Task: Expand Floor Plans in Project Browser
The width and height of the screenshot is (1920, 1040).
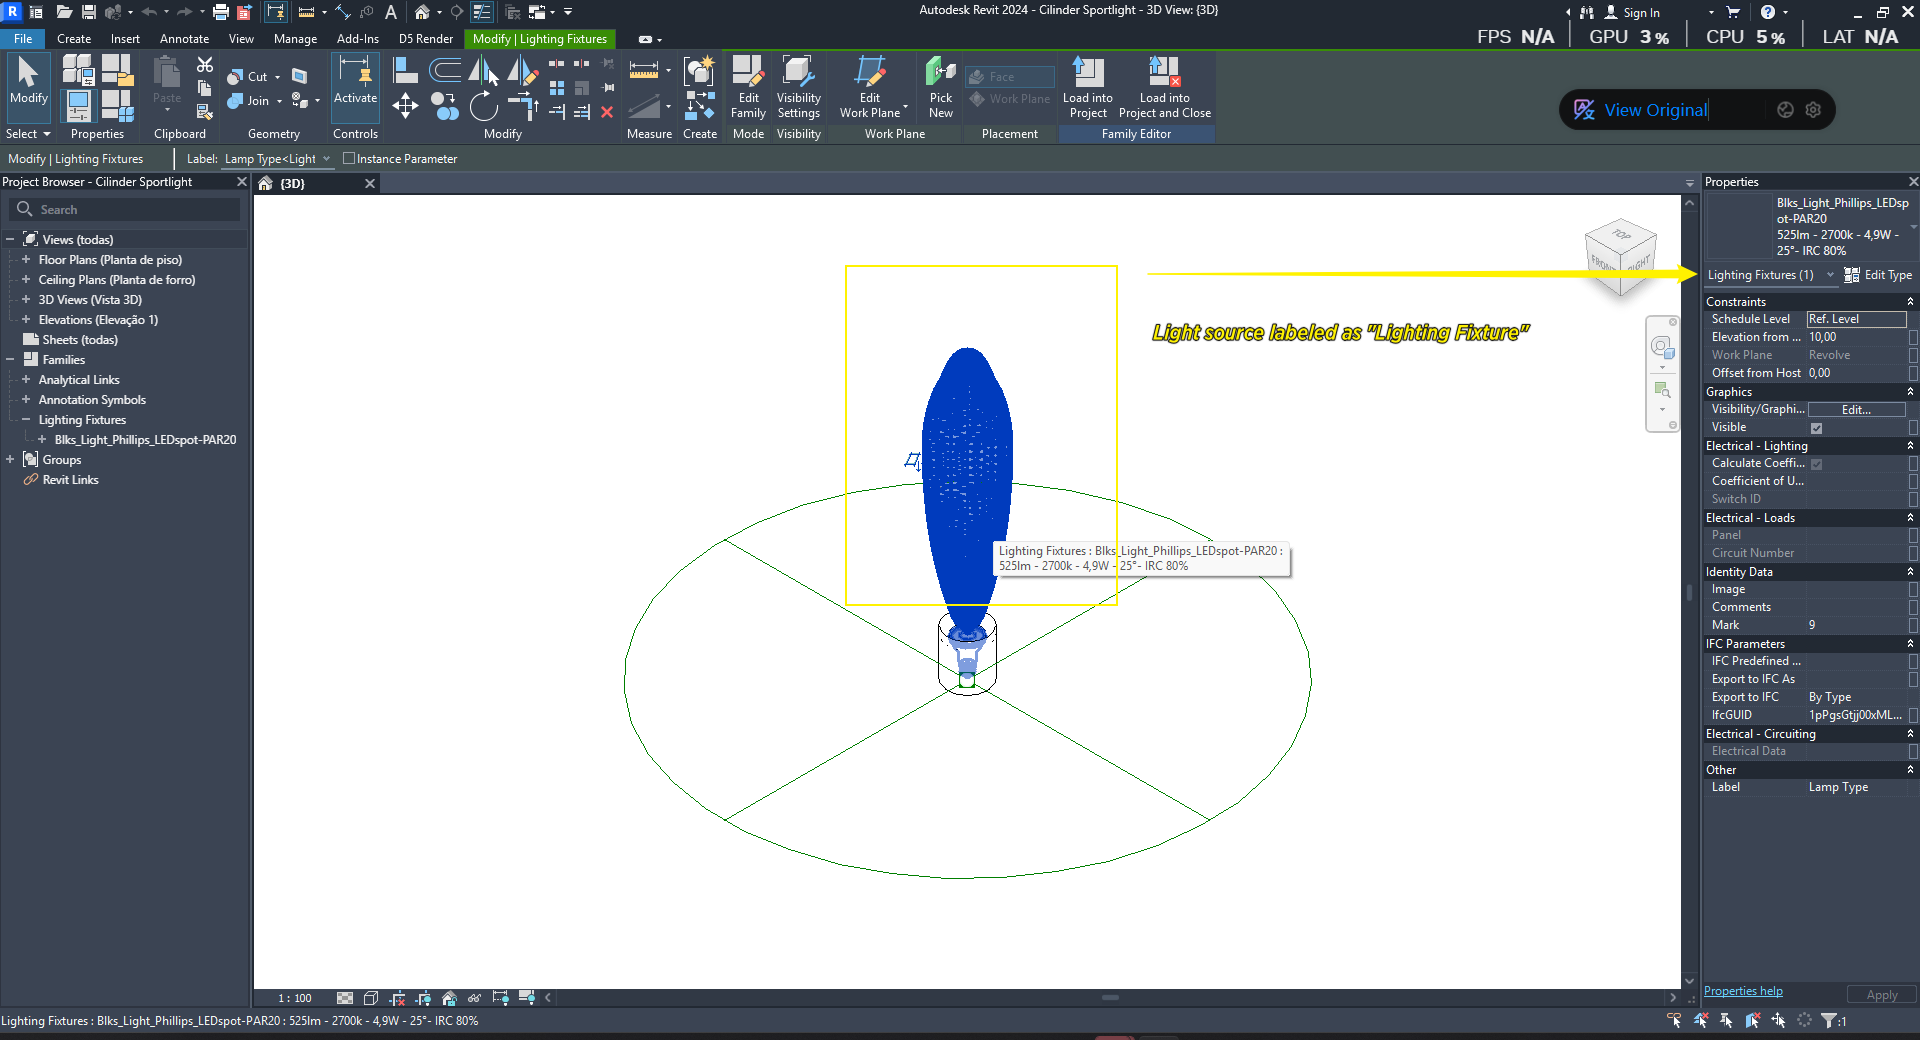Action: [26, 259]
